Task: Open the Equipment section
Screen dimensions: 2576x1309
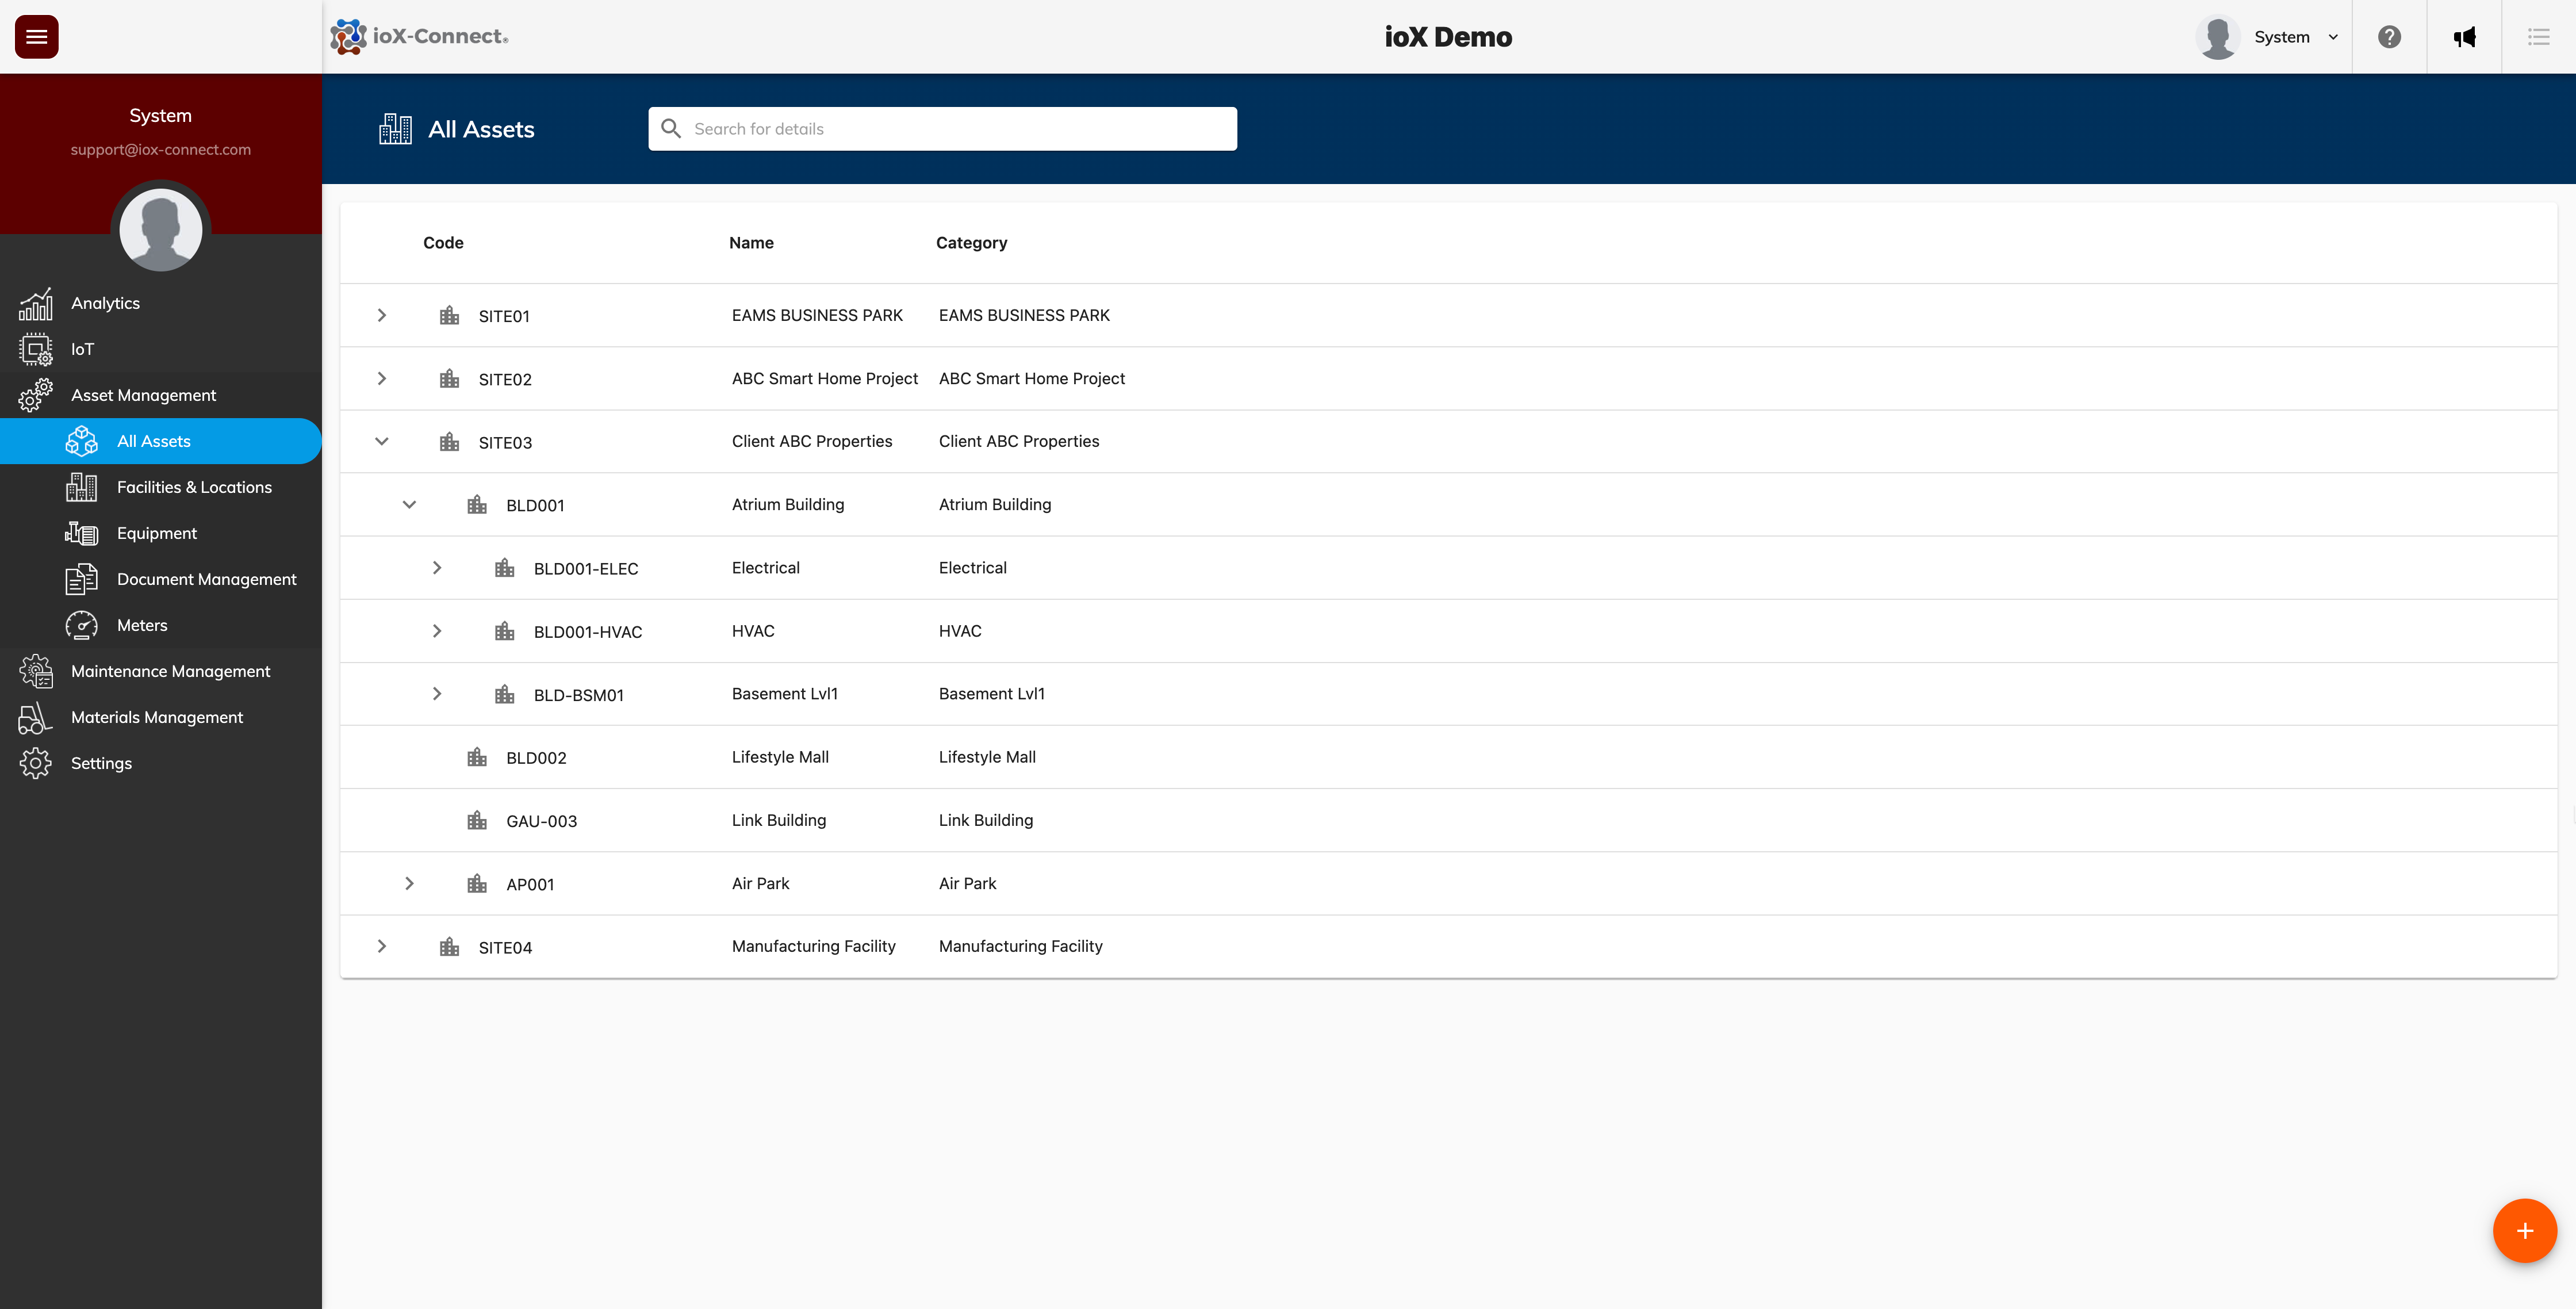Action: click(156, 533)
